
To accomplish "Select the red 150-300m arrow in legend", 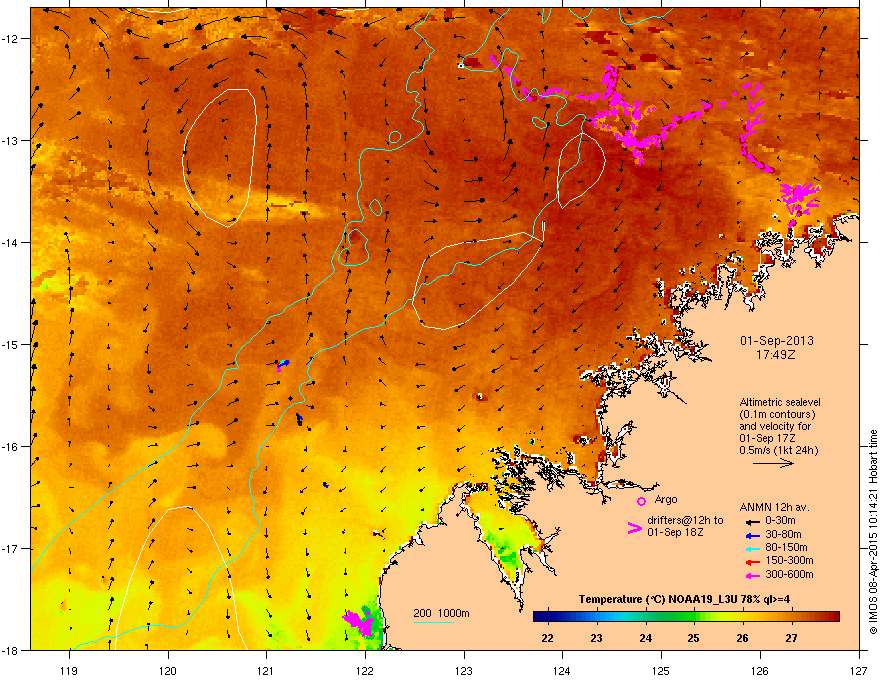I will (x=752, y=561).
